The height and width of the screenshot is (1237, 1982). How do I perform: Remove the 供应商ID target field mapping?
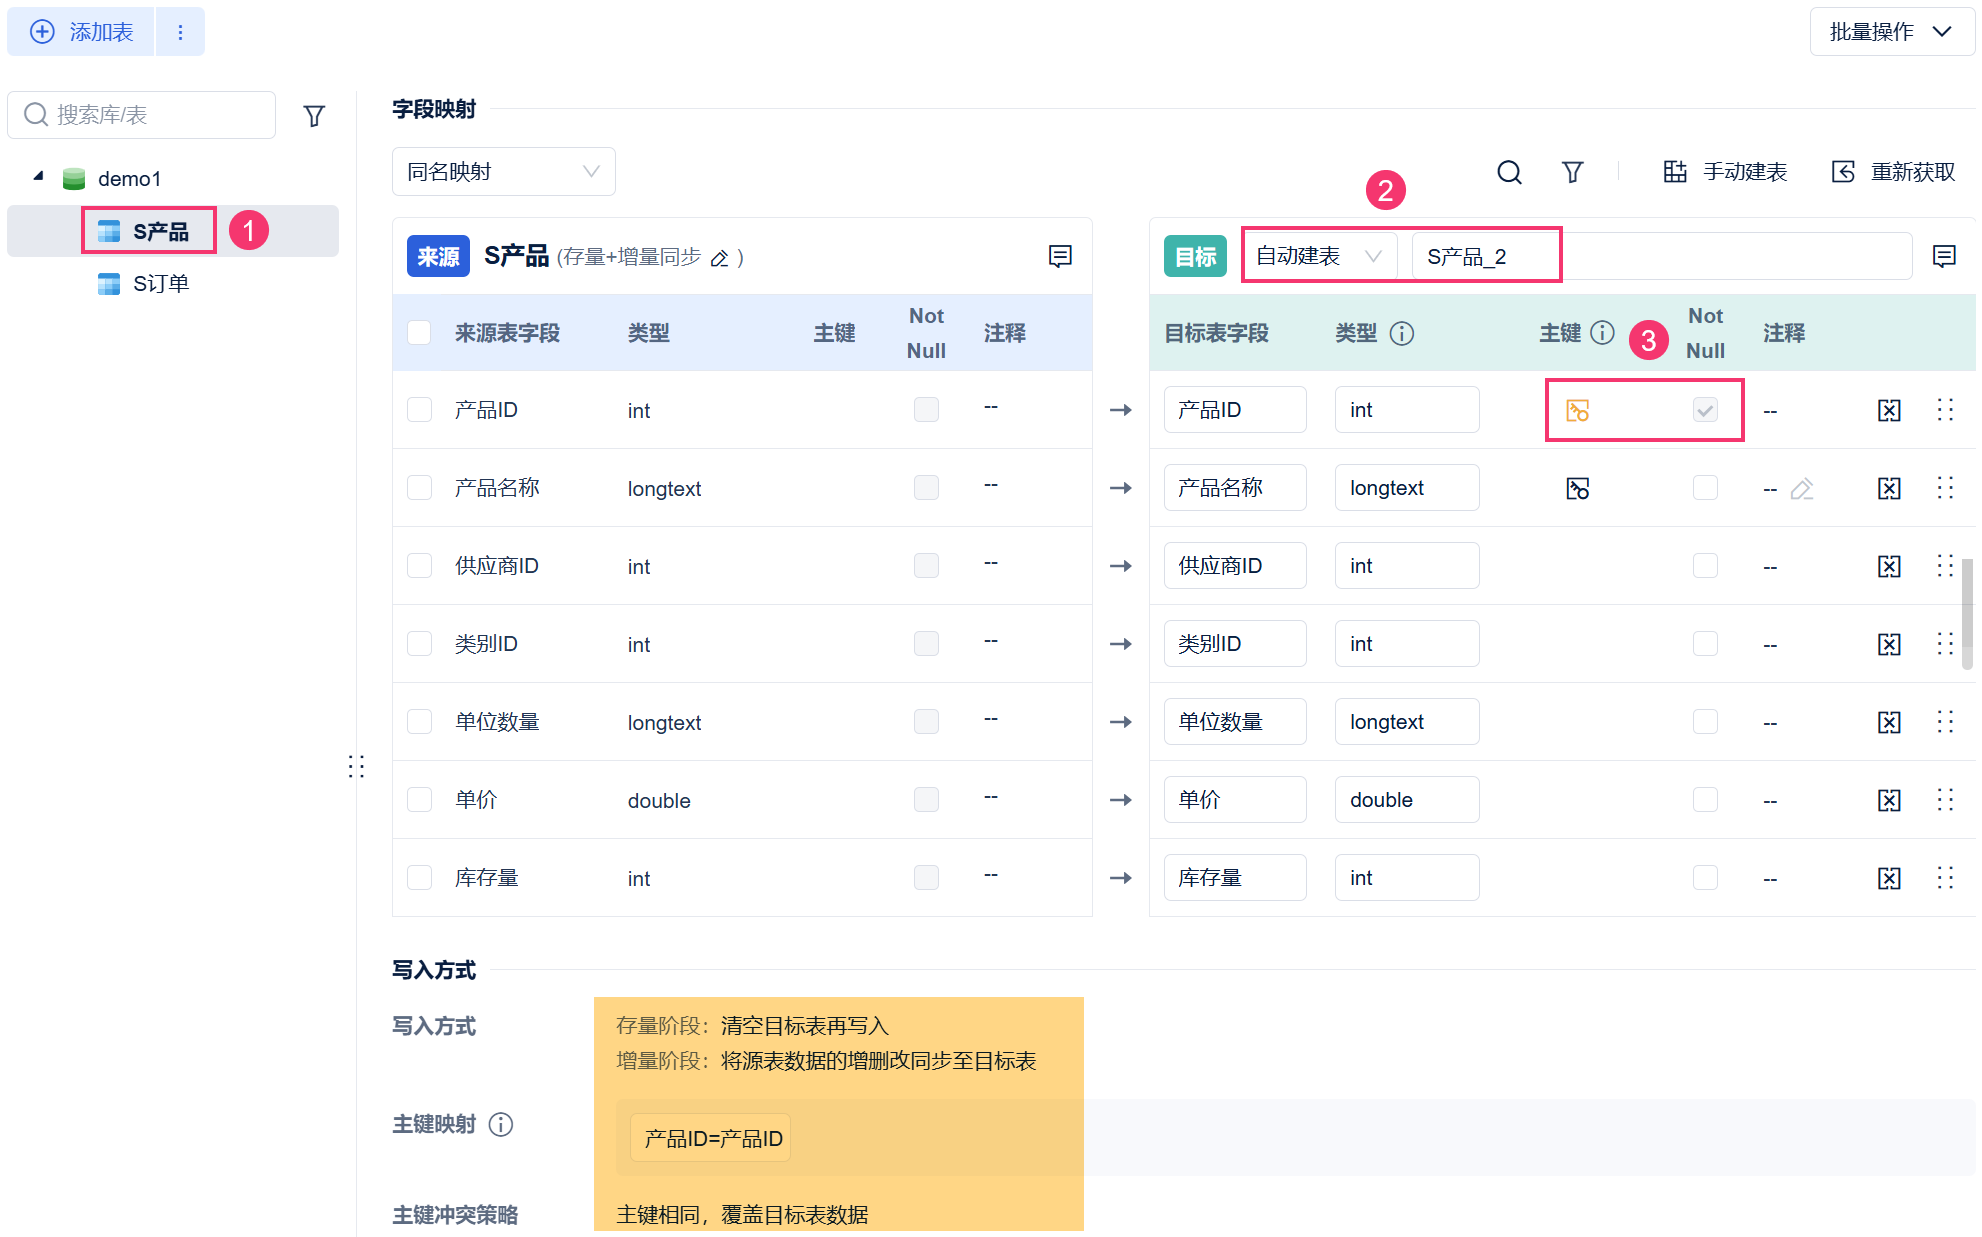[1888, 566]
